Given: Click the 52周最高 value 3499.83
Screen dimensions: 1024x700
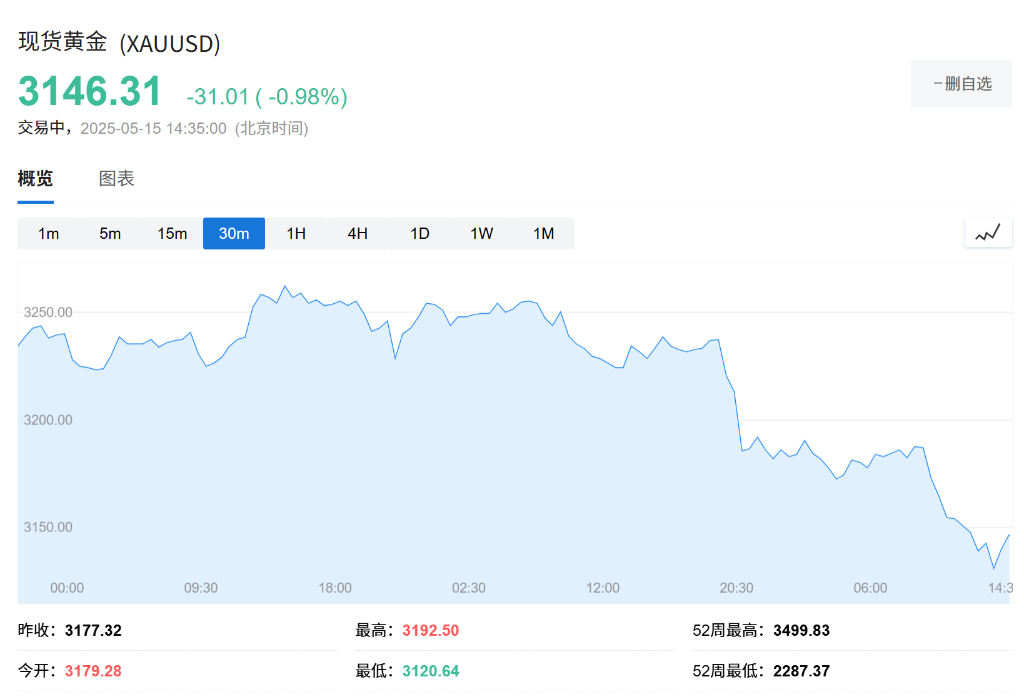Looking at the screenshot, I should [802, 631].
